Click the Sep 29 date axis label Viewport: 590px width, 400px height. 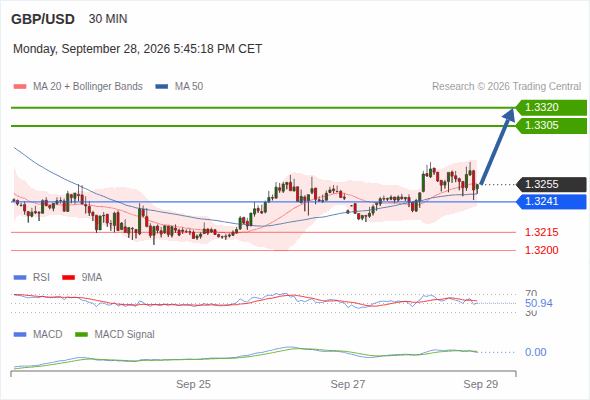tap(481, 385)
